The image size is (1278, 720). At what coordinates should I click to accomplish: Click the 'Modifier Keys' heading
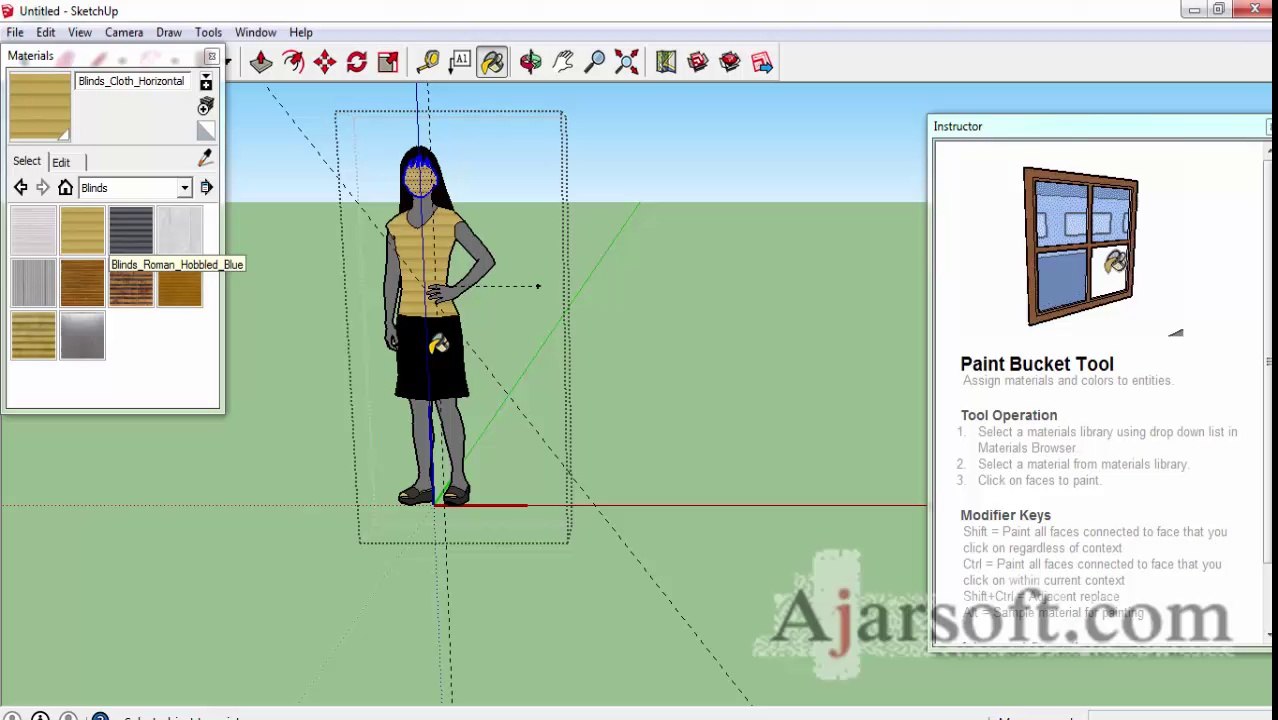[x=1006, y=515]
